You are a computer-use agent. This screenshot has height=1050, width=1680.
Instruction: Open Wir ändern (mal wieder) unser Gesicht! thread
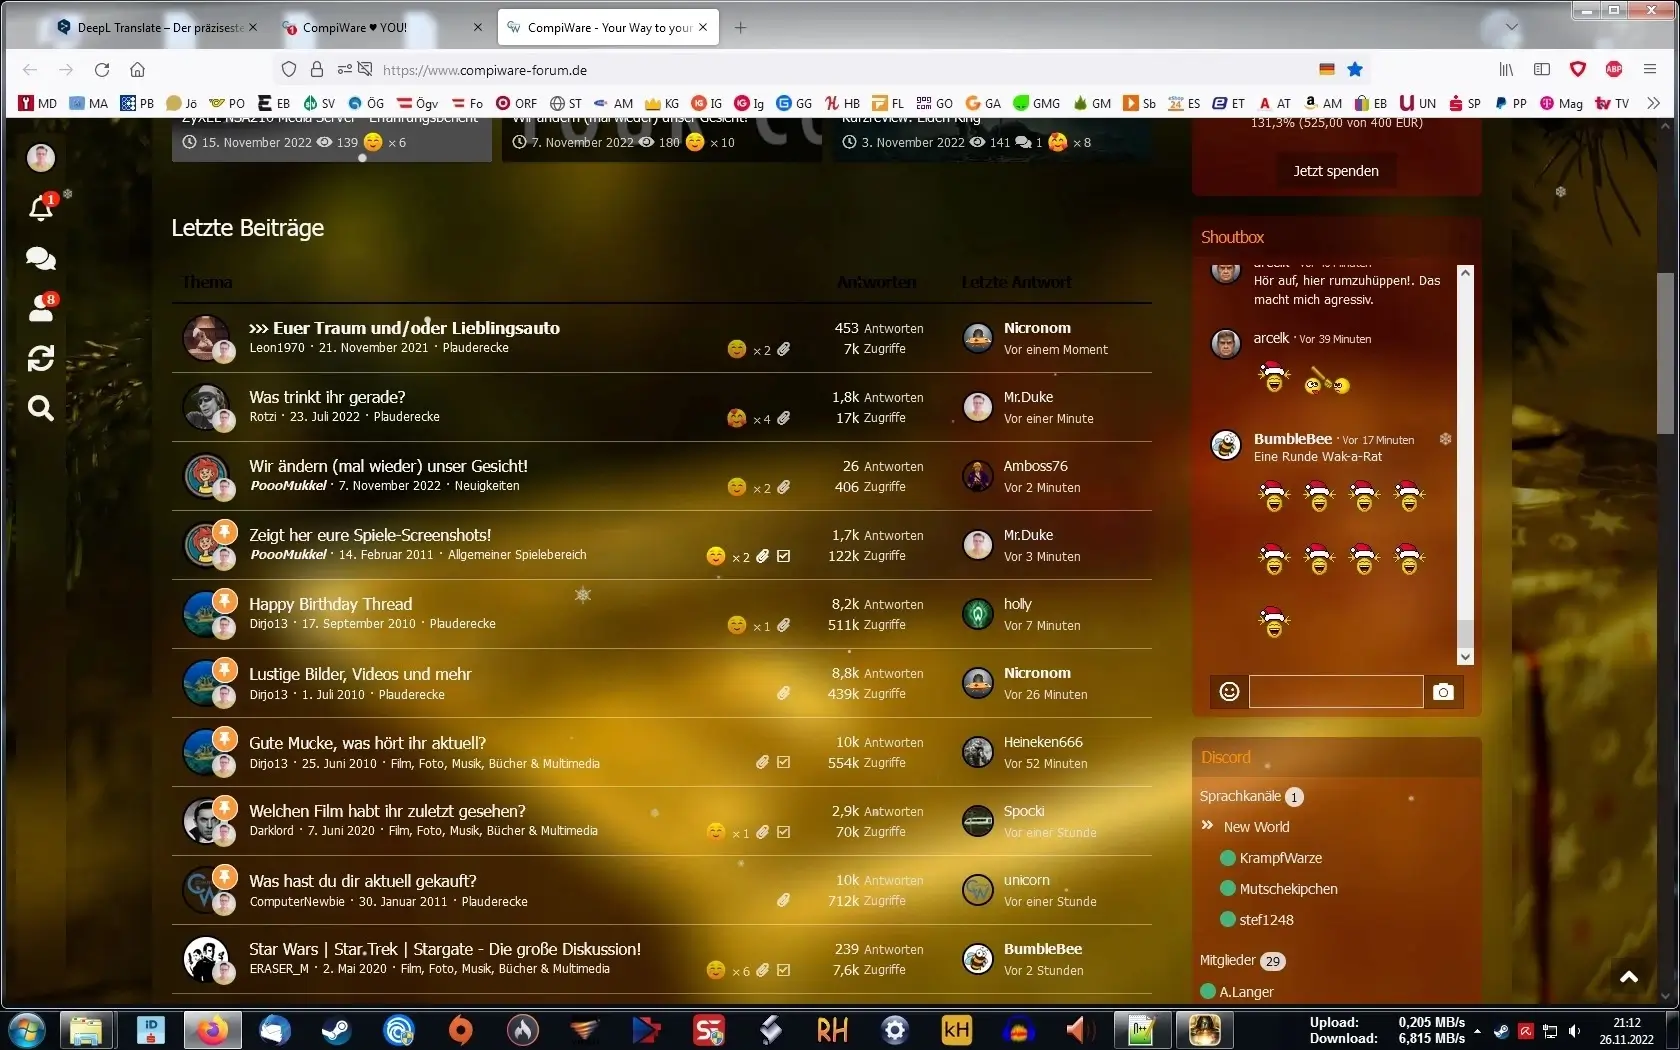click(388, 466)
